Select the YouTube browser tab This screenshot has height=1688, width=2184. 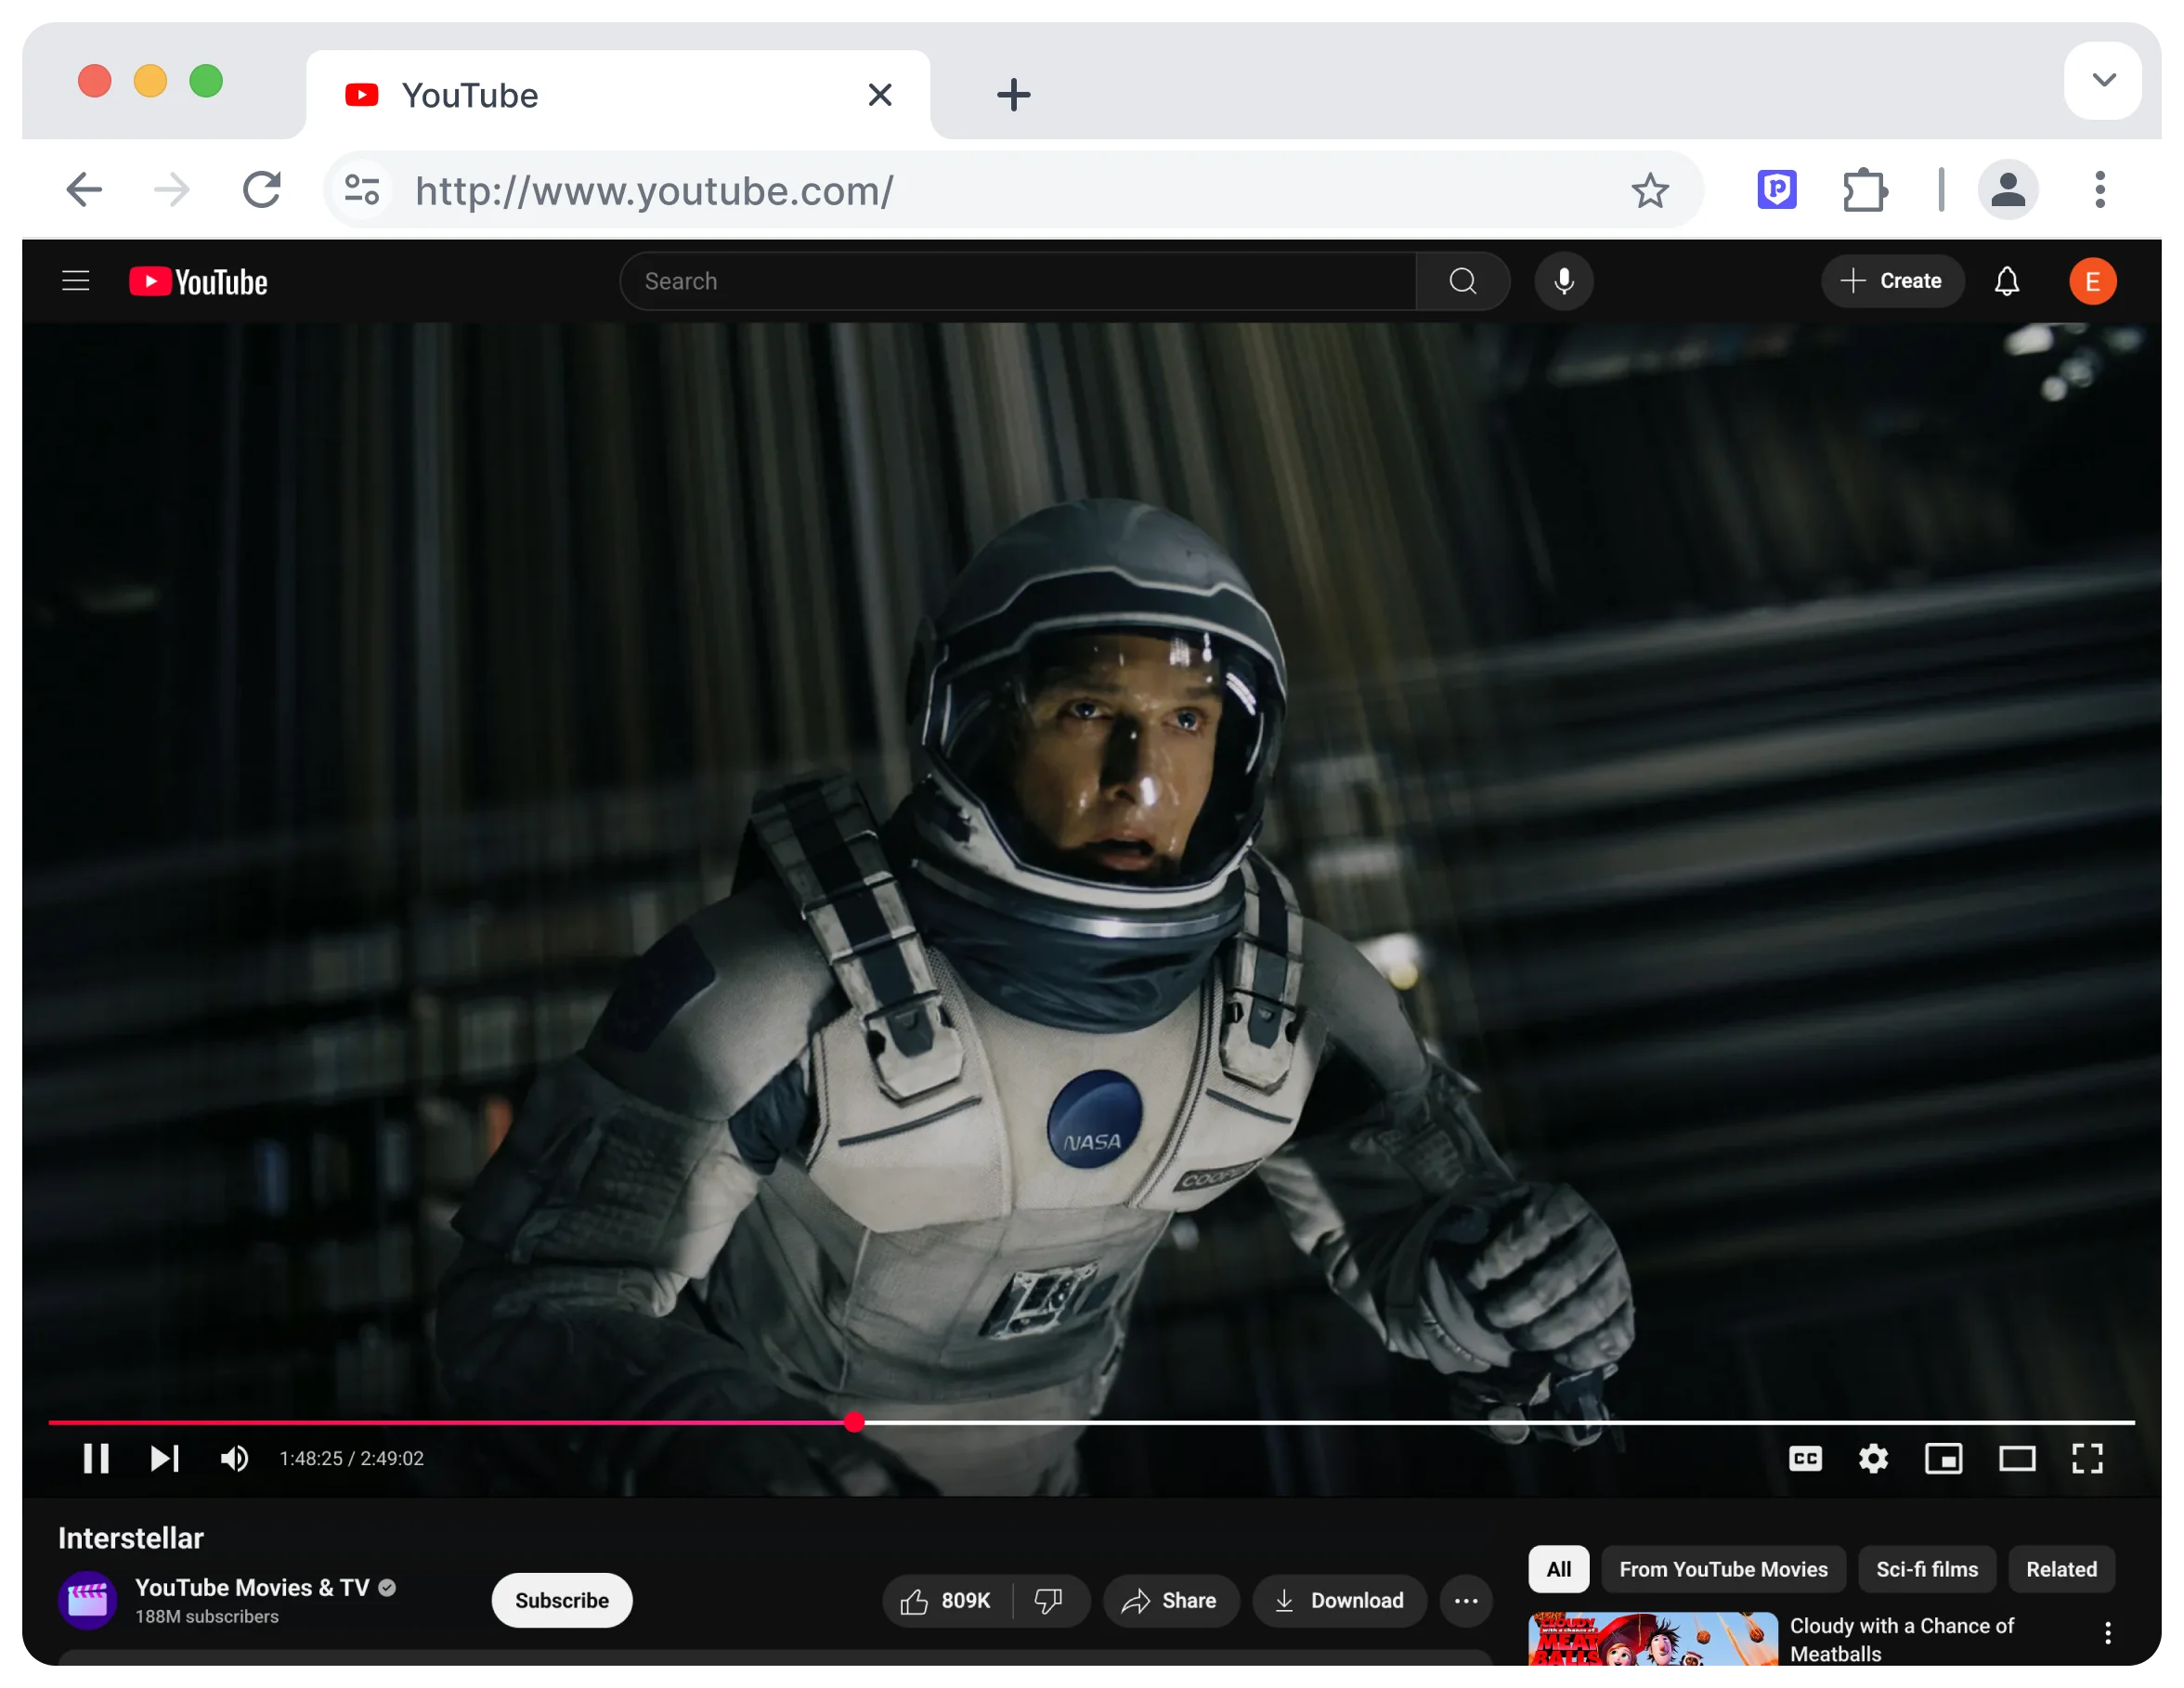tap(618, 95)
